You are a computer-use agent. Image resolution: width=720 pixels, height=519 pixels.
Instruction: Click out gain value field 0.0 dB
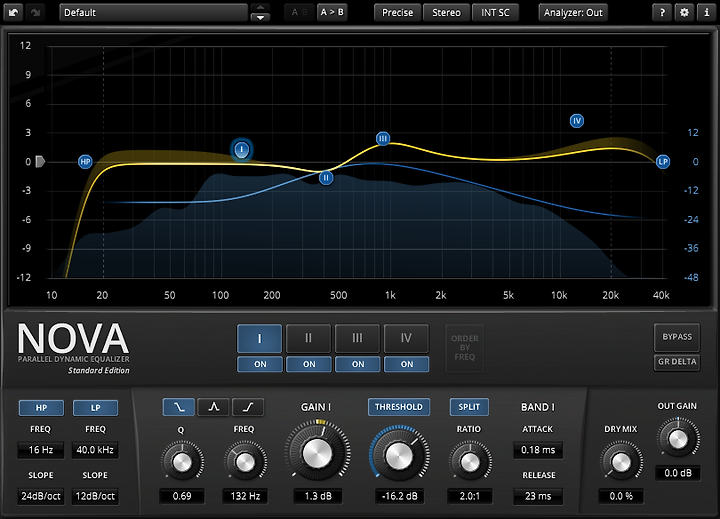[678, 473]
